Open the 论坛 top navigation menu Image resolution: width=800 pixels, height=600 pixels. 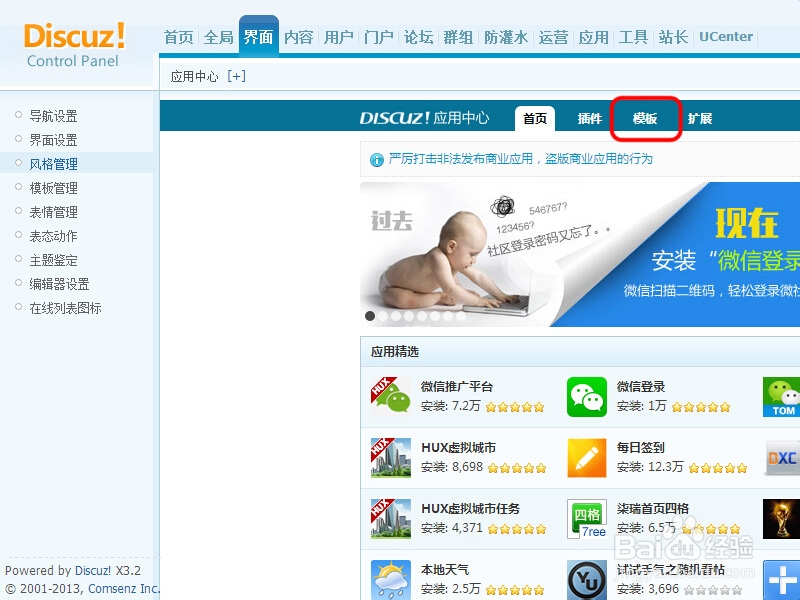coord(418,37)
